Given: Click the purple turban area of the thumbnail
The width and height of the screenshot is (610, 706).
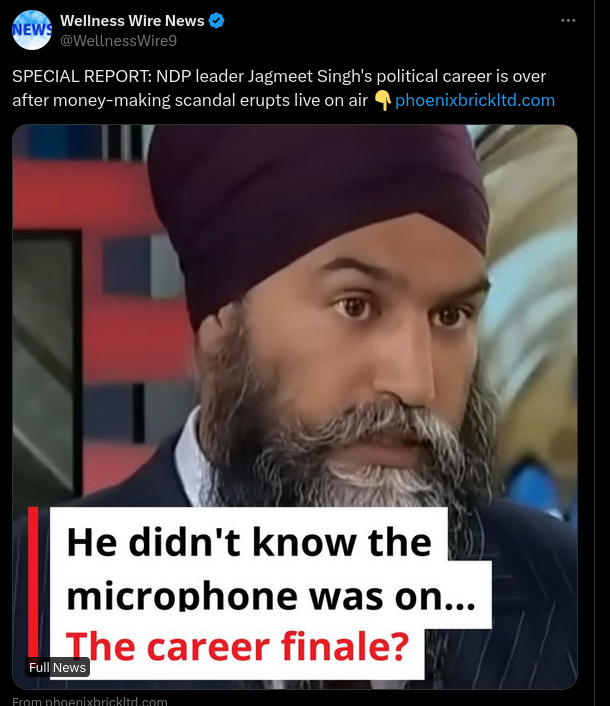Looking at the screenshot, I should (315, 194).
